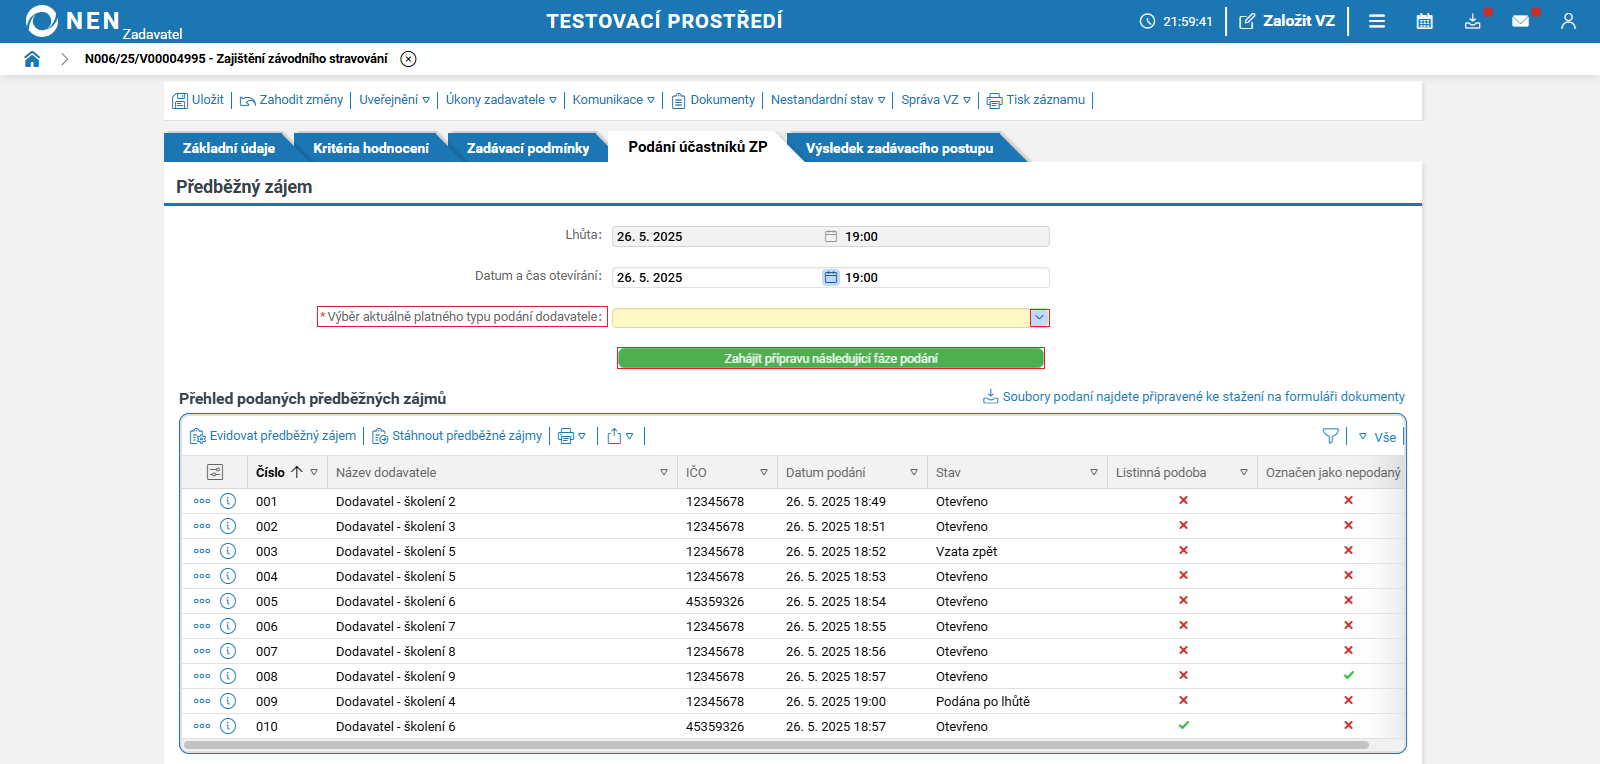Expand the typ podání dodavatele dropdown
The width and height of the screenshot is (1600, 764).
1040,317
